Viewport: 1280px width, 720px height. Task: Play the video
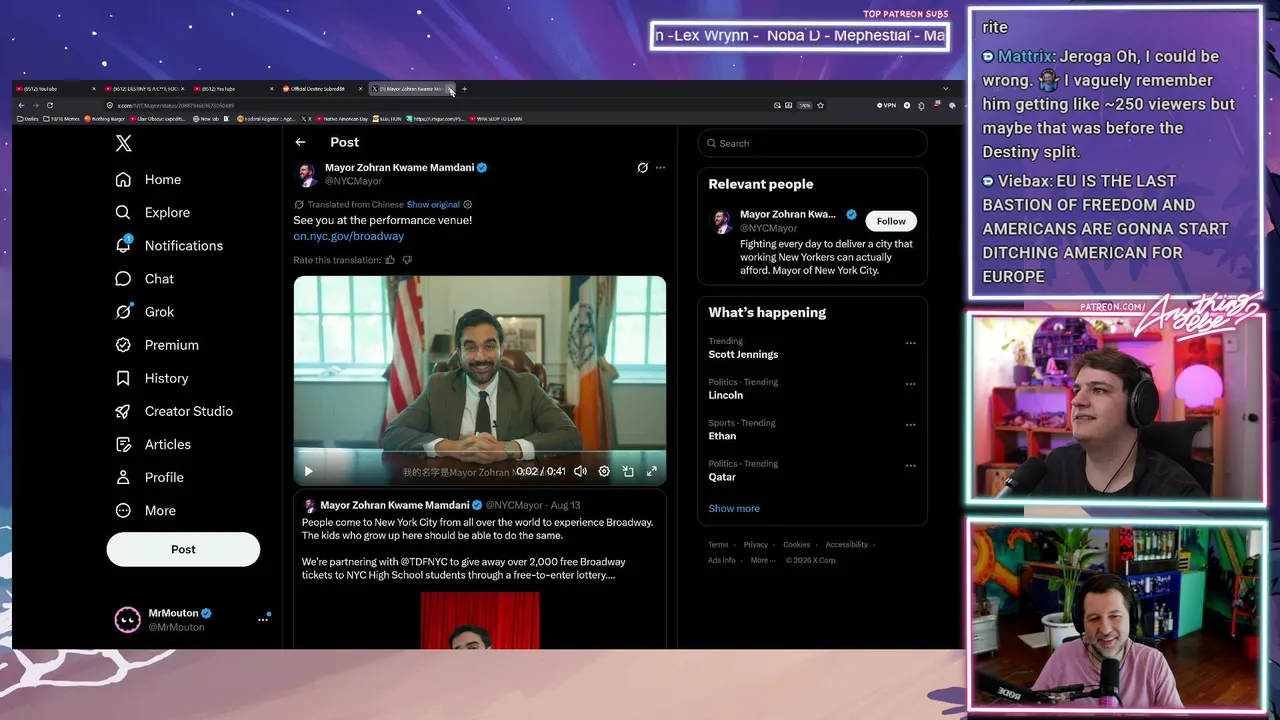tap(308, 472)
